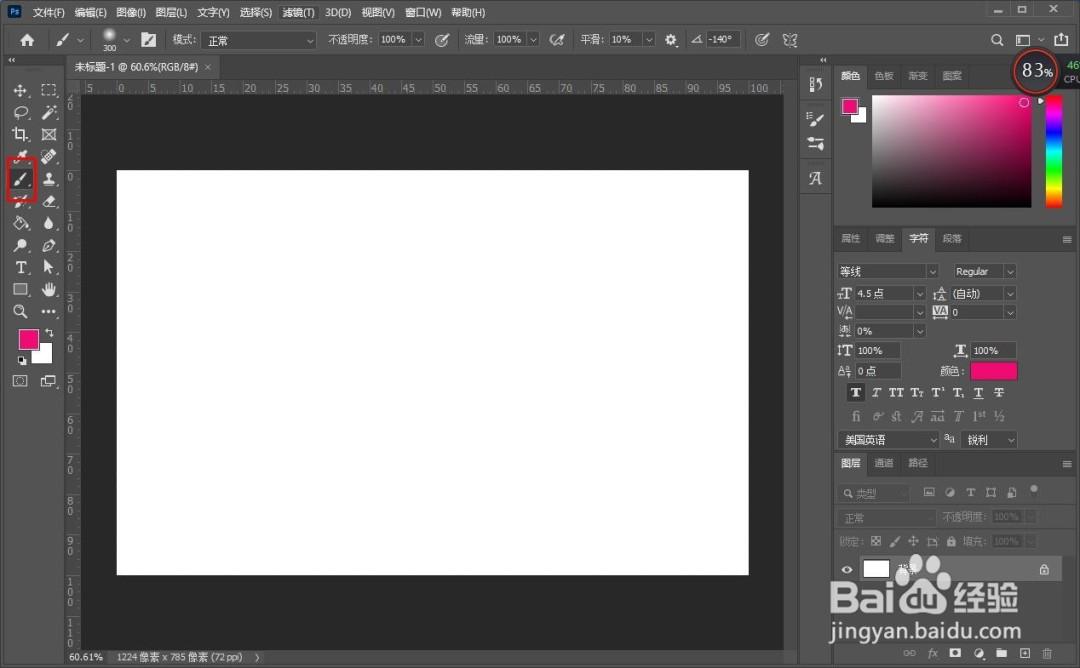Open the Edit Toolbar three-dots menu

[x=48, y=311]
